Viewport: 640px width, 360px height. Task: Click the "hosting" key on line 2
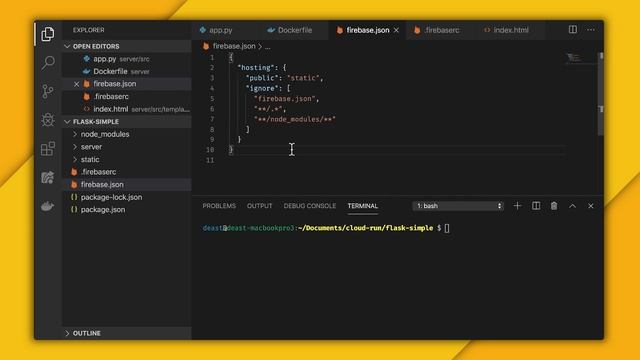(x=256, y=67)
